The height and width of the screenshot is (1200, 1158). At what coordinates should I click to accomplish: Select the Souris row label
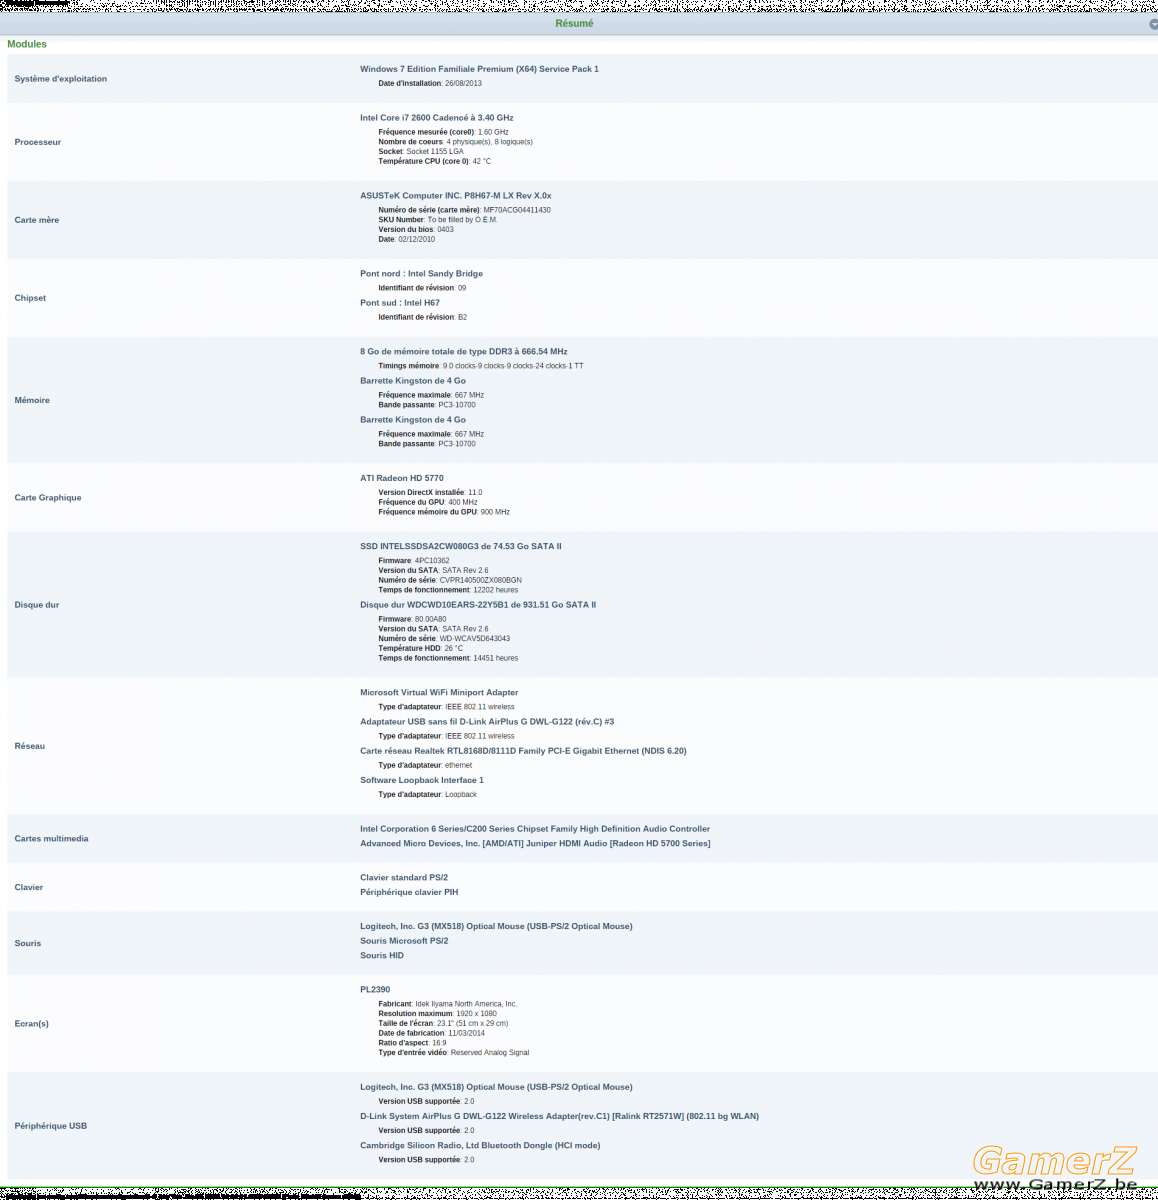(x=28, y=944)
